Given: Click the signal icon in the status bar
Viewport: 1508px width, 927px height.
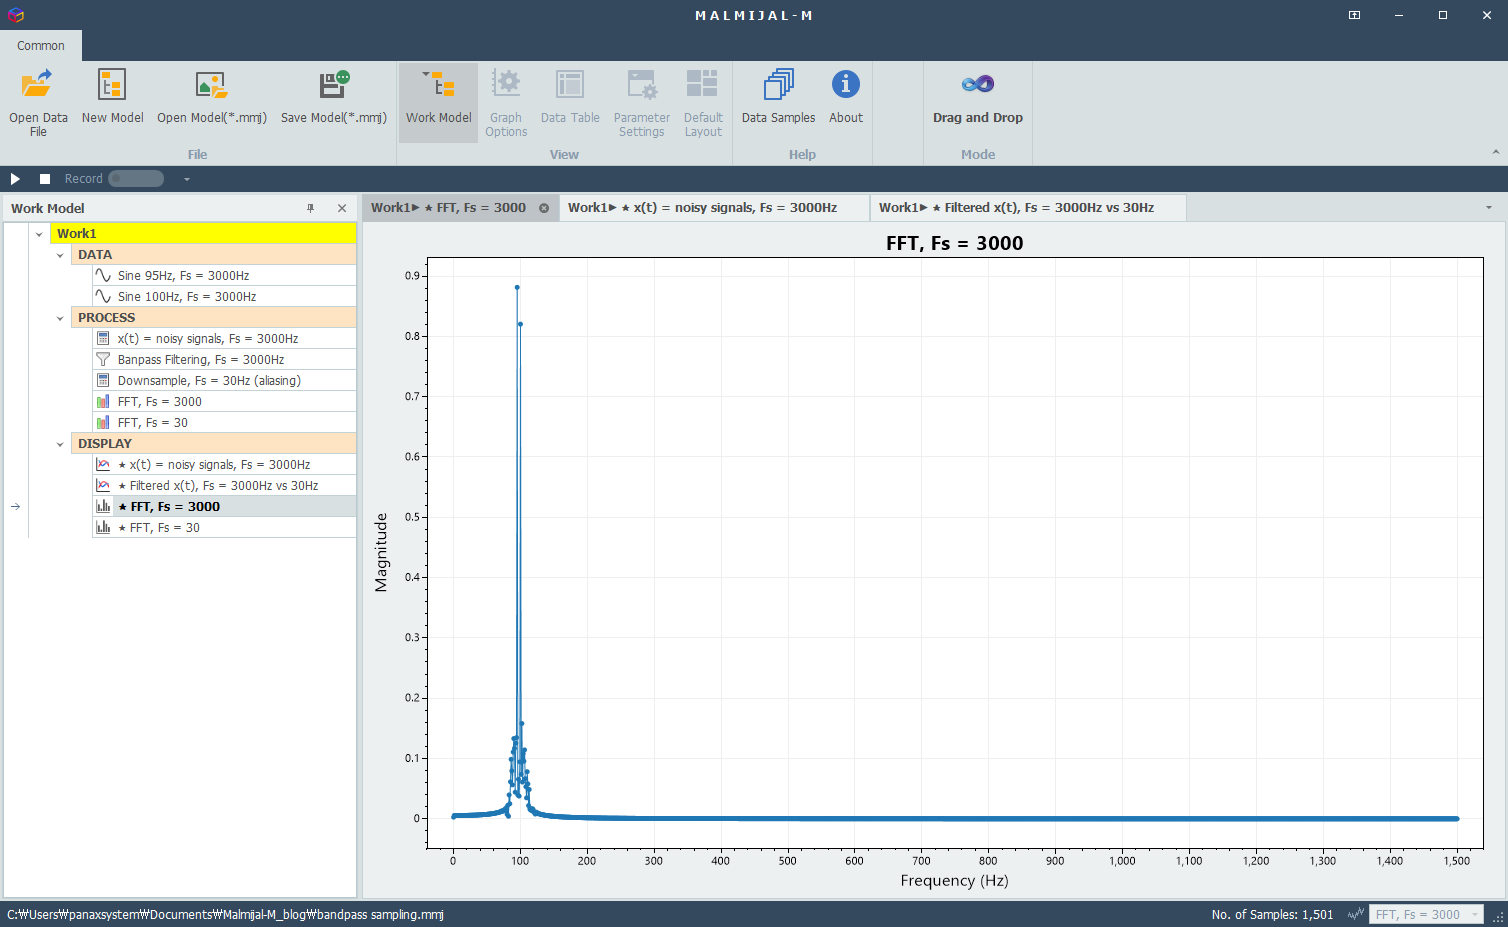Looking at the screenshot, I should point(1356,914).
